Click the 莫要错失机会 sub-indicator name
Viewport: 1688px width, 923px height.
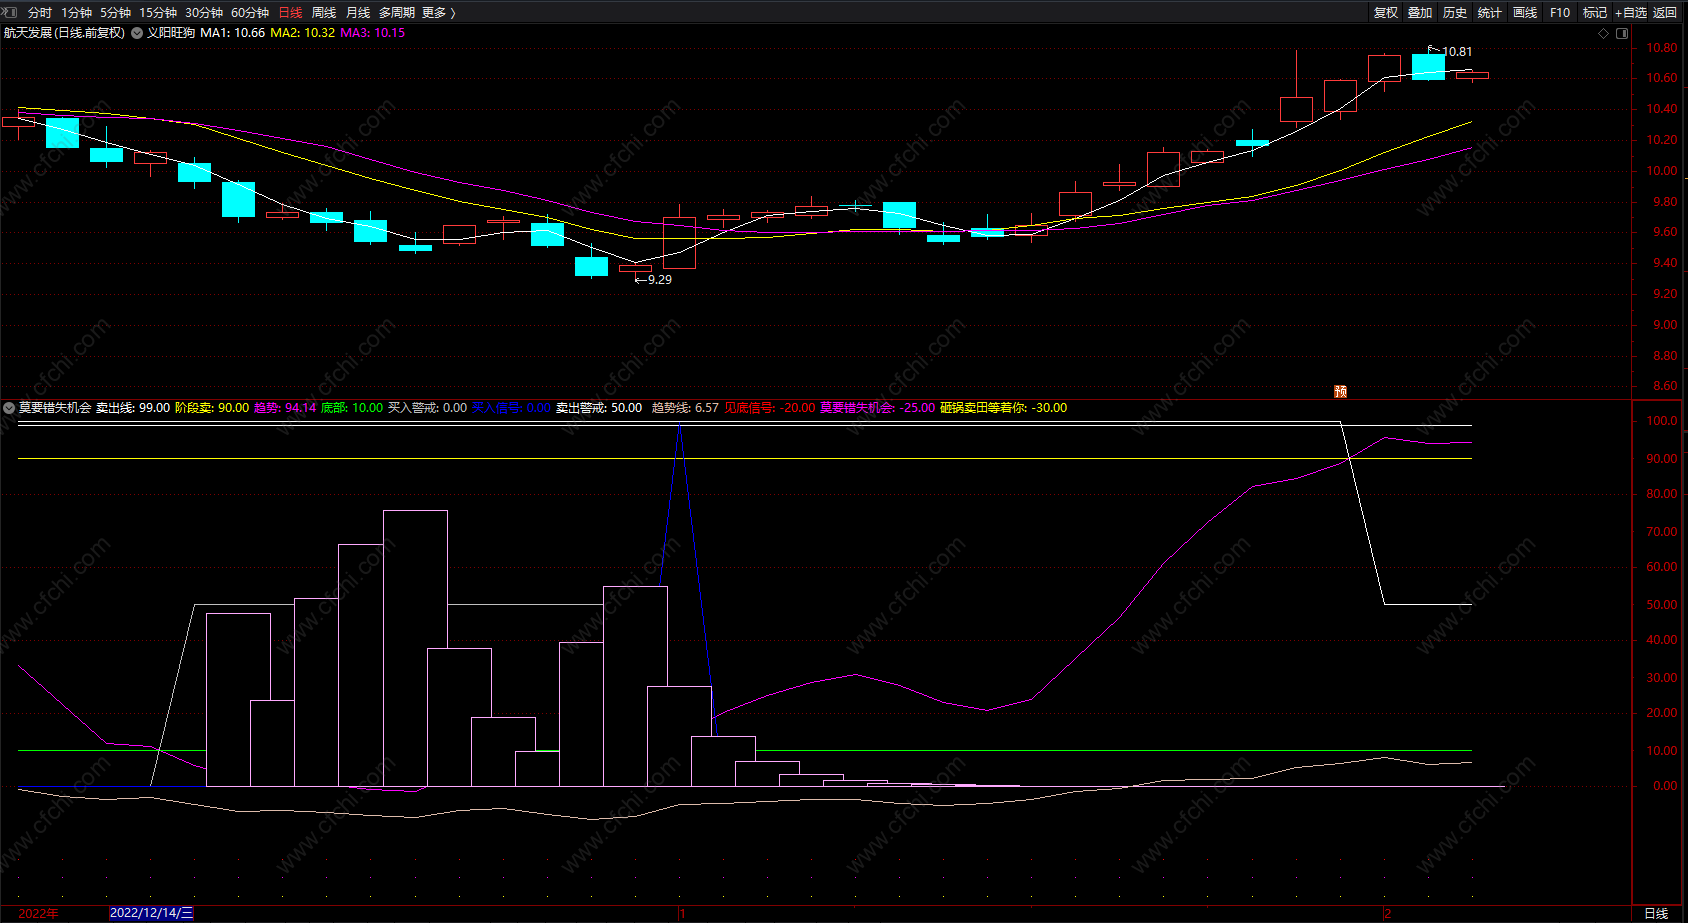tap(55, 408)
